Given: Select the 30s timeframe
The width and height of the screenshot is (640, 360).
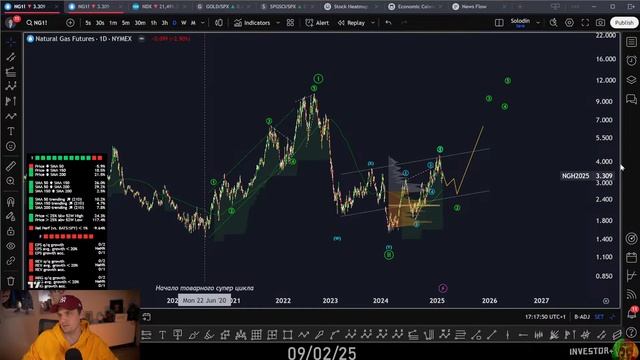Looking at the screenshot, I should click(100, 23).
